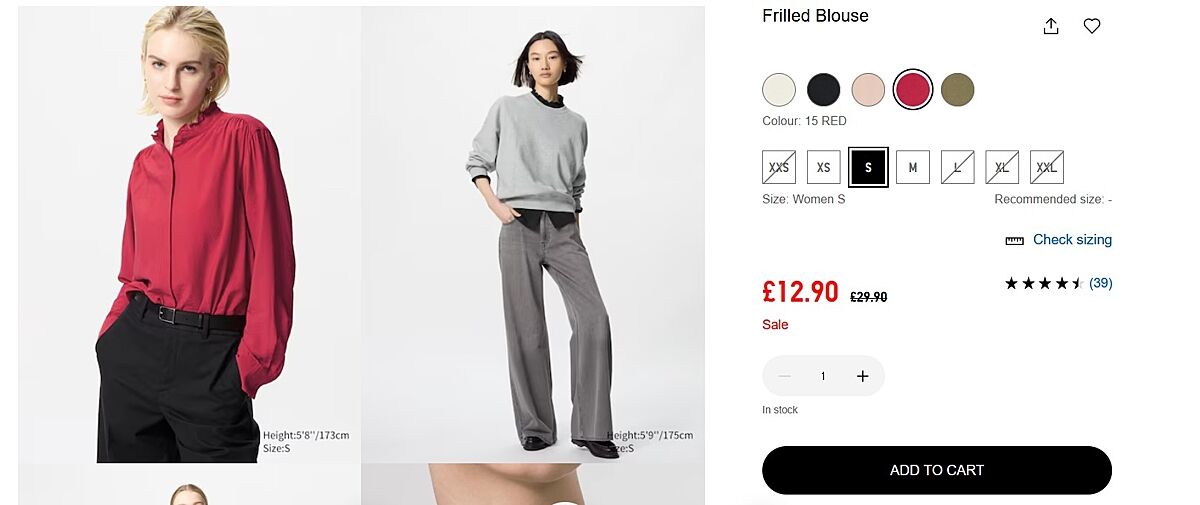View the grey sweatshirt model photo
1200x505 pixels.
point(533,235)
